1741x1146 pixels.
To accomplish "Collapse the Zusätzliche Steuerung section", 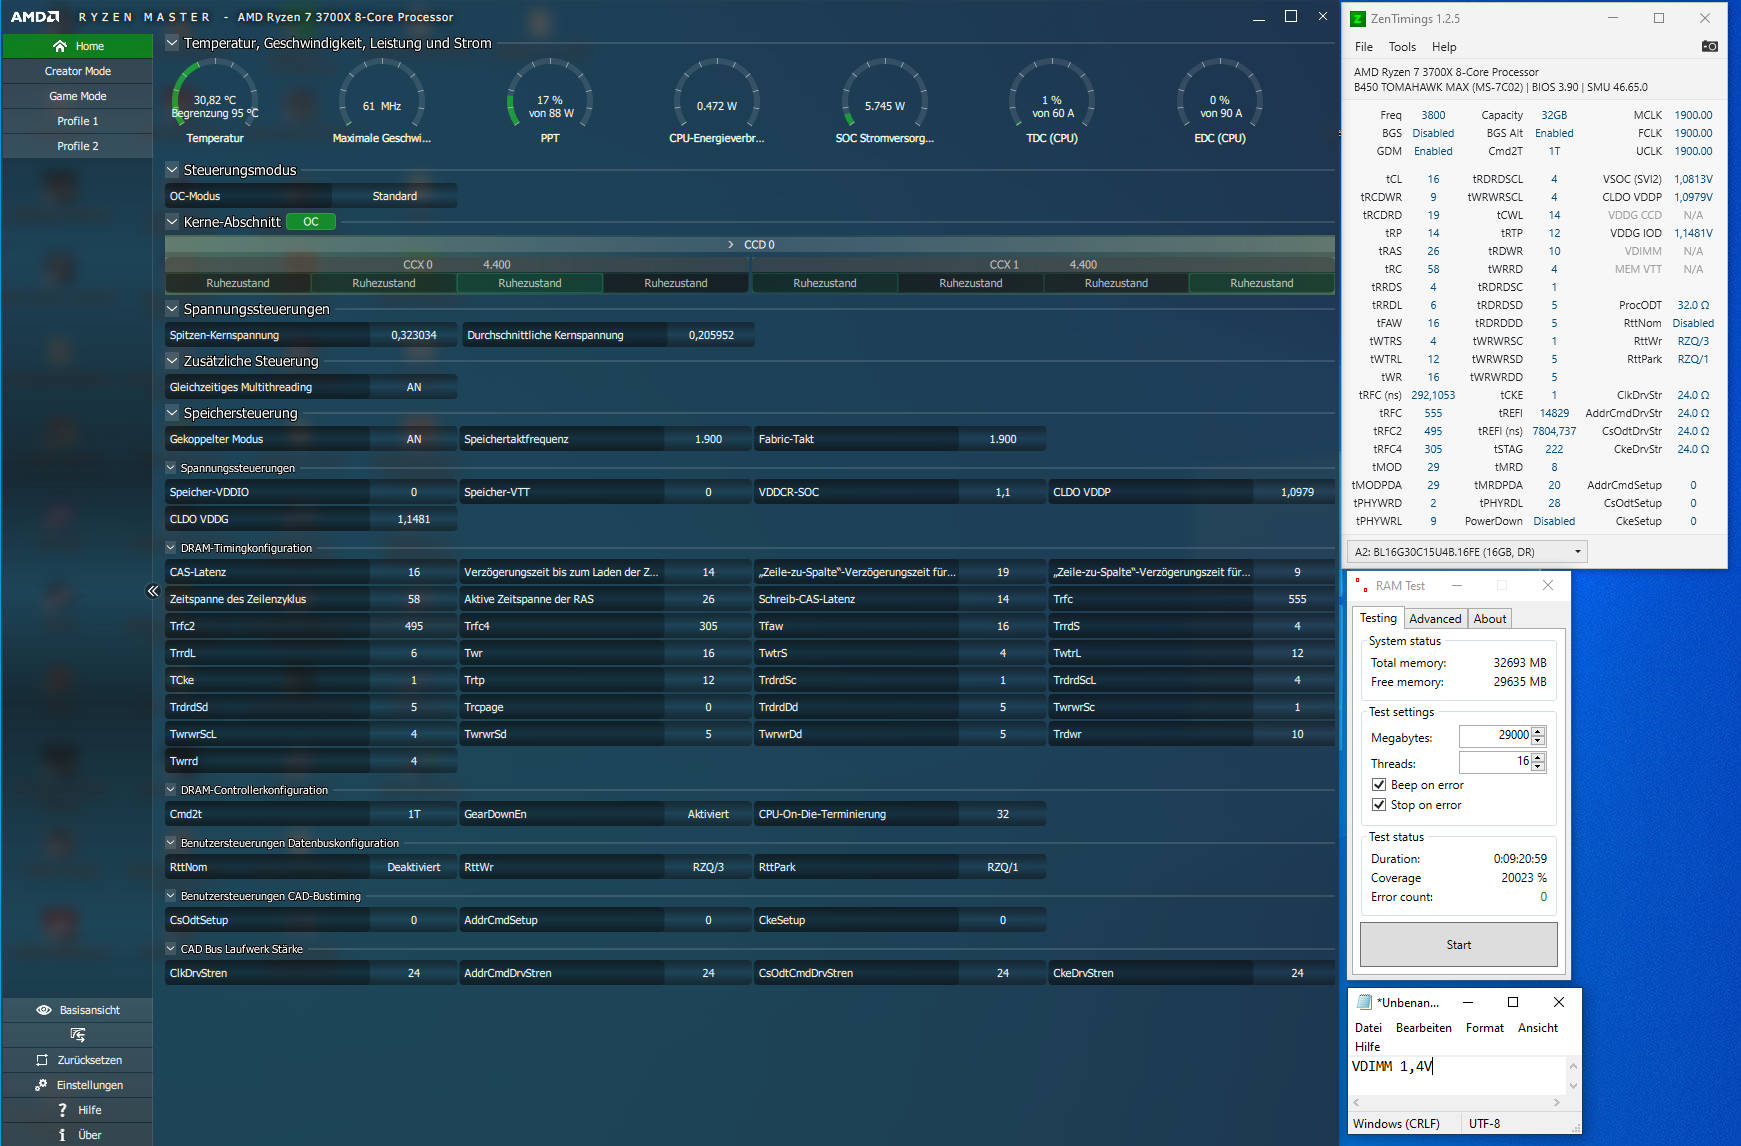I will [172, 361].
